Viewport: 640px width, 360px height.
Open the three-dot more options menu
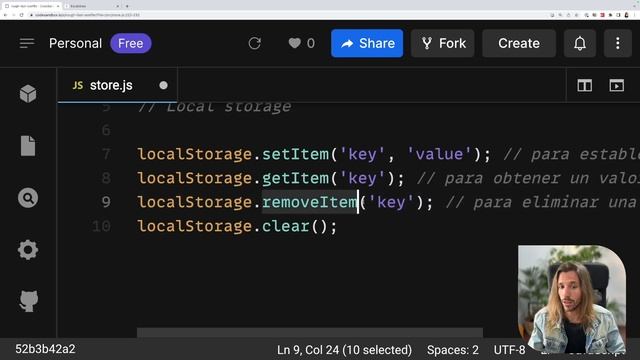(618, 43)
